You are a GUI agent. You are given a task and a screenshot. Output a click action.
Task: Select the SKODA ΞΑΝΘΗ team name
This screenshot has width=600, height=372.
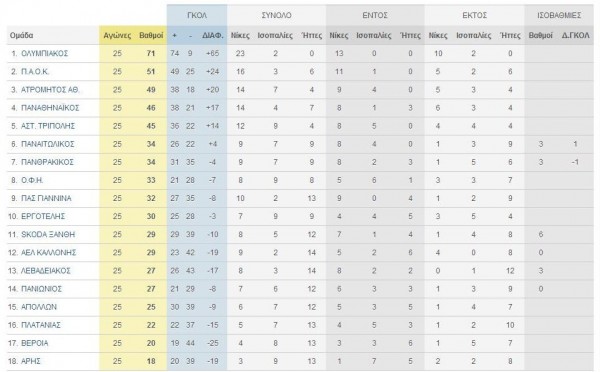tap(48, 234)
